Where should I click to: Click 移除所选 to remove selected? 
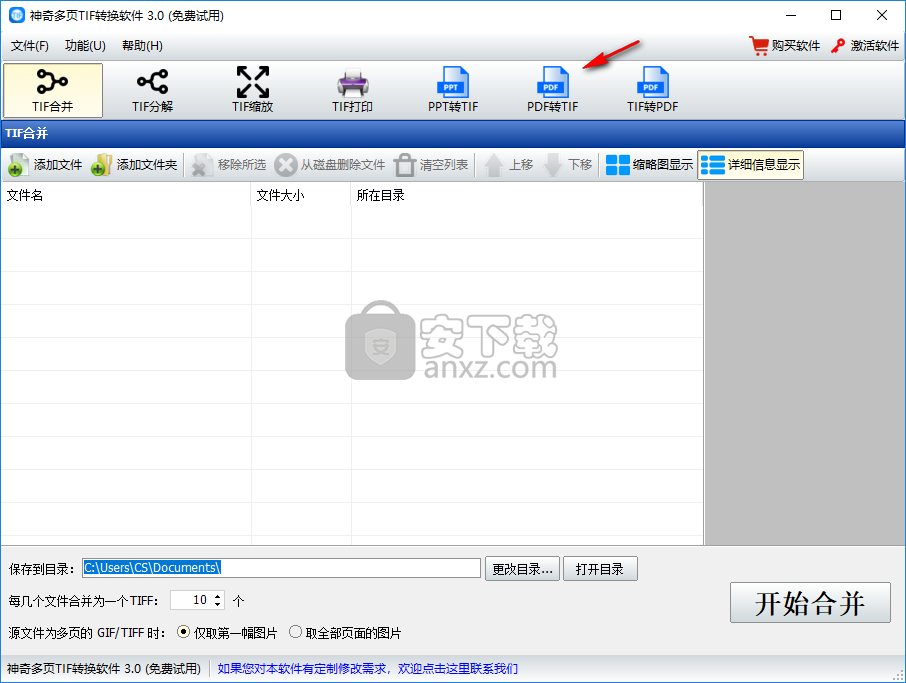(x=229, y=165)
